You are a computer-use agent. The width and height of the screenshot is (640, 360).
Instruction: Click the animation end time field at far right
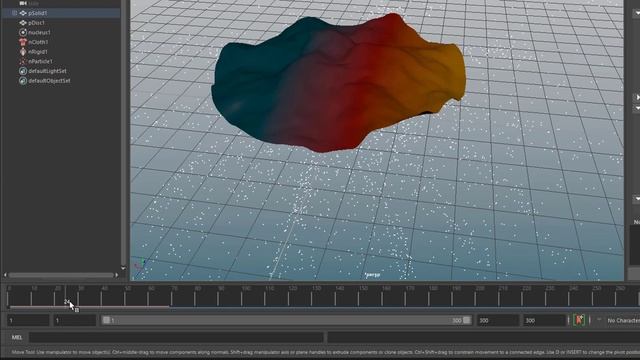click(544, 320)
